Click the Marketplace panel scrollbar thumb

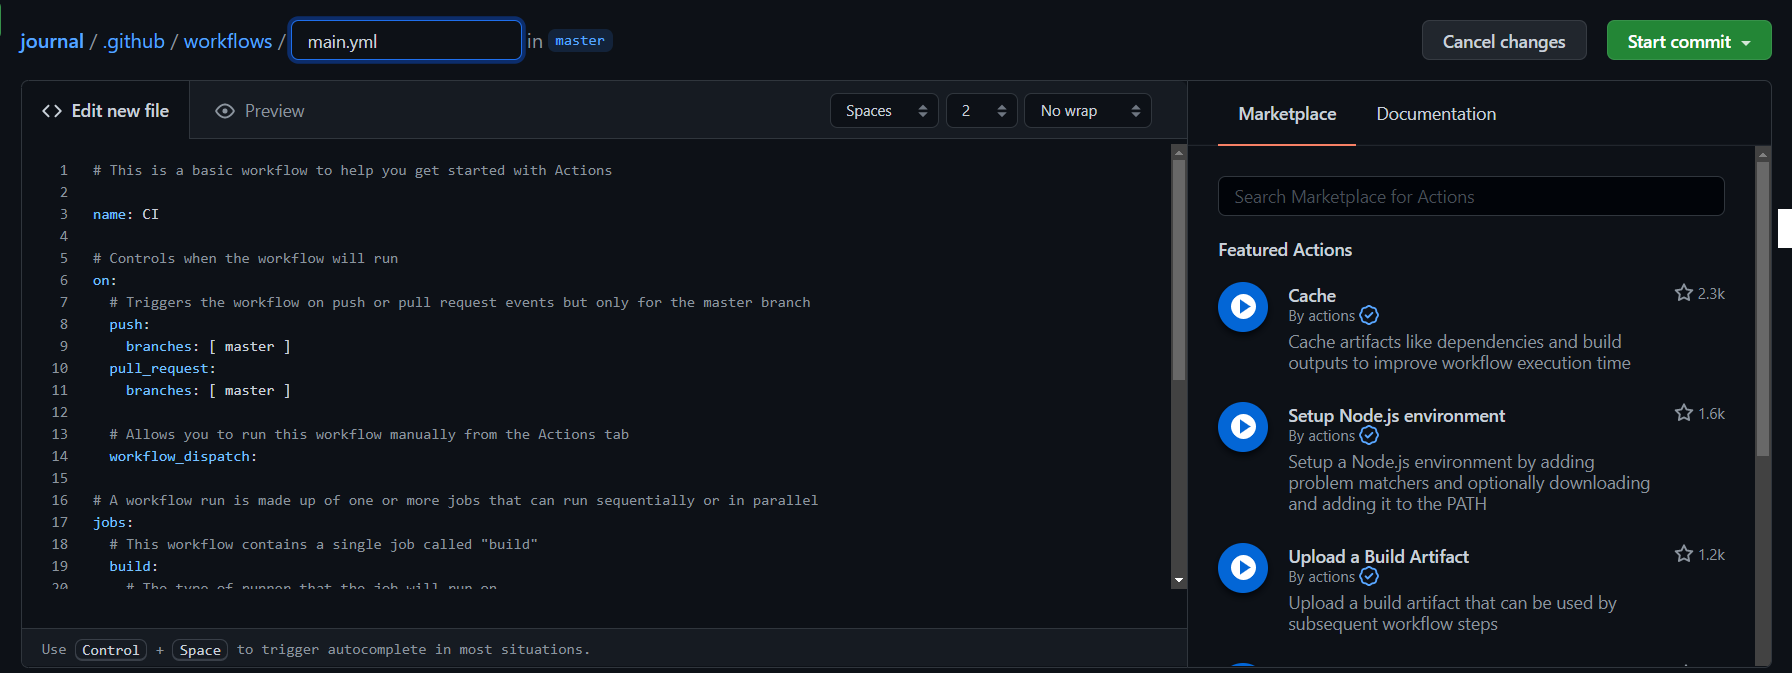pyautogui.click(x=1763, y=308)
